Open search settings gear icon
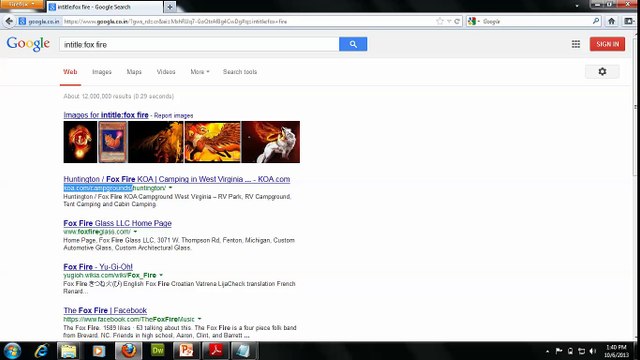Viewport: 640px width, 360px height. [602, 71]
